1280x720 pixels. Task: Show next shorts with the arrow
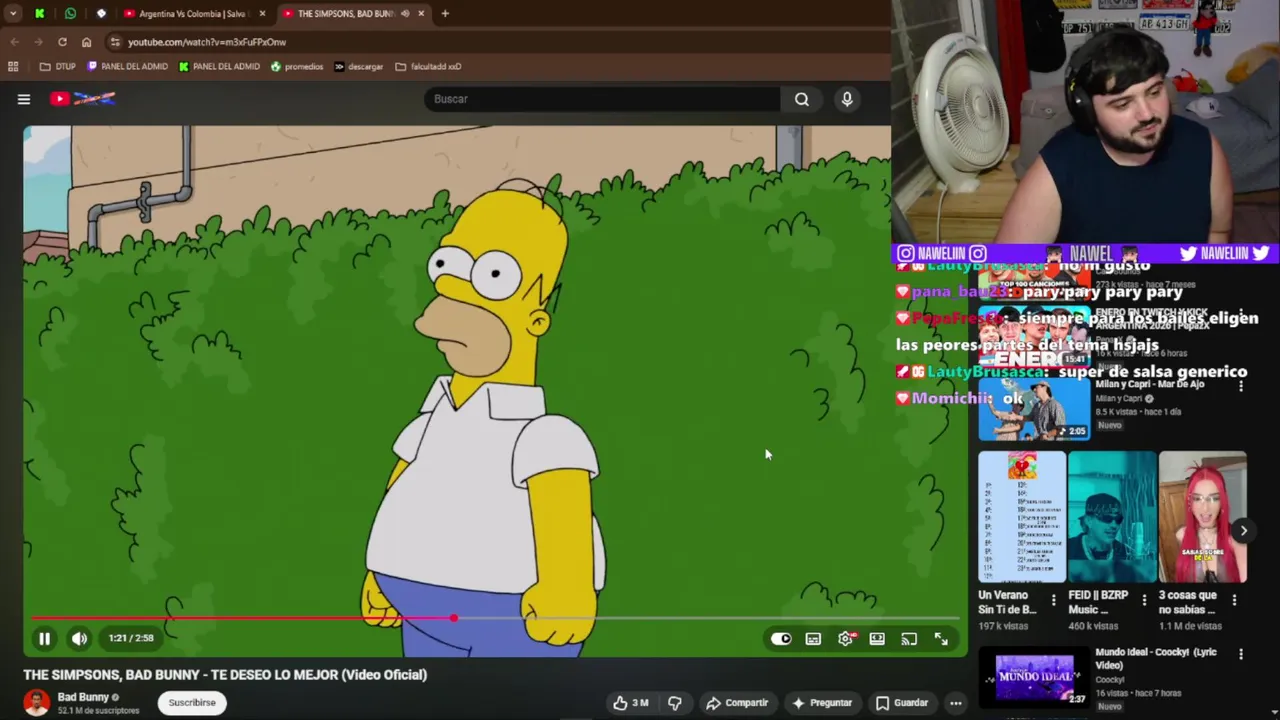point(1243,531)
